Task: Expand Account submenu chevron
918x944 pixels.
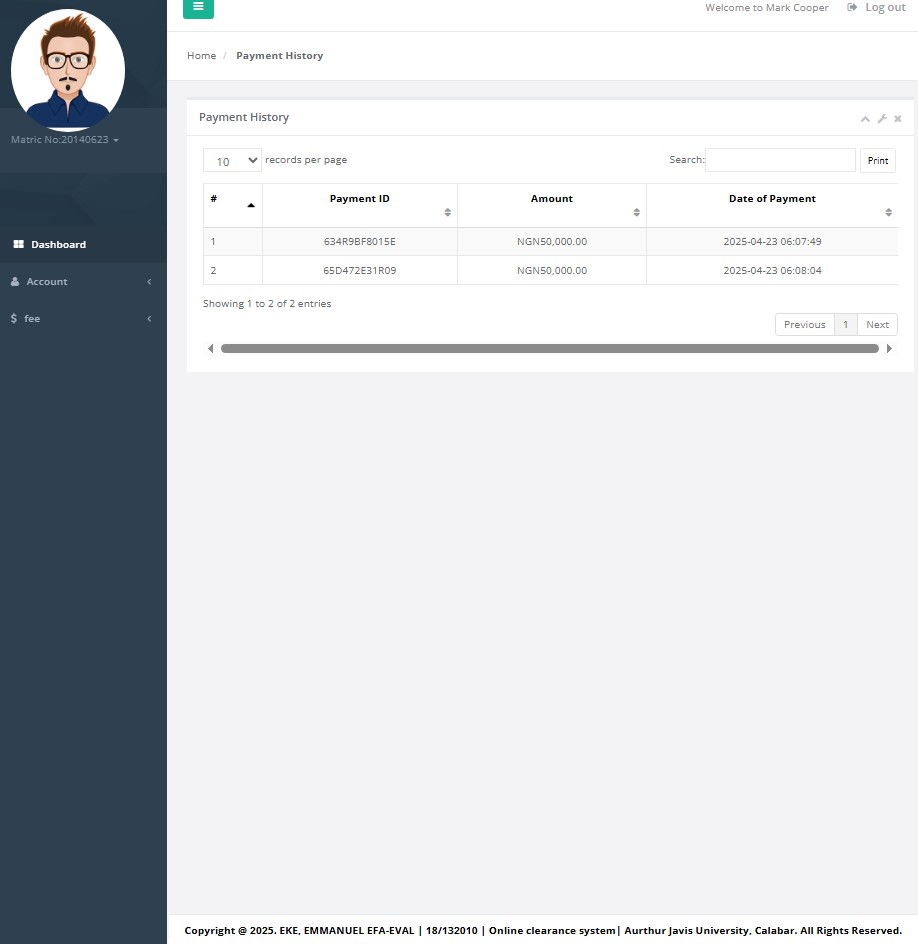Action: (149, 282)
